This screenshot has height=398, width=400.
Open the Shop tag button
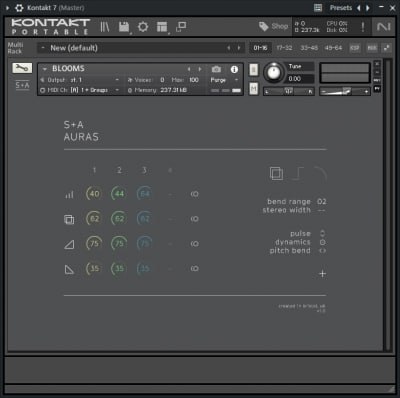point(273,26)
